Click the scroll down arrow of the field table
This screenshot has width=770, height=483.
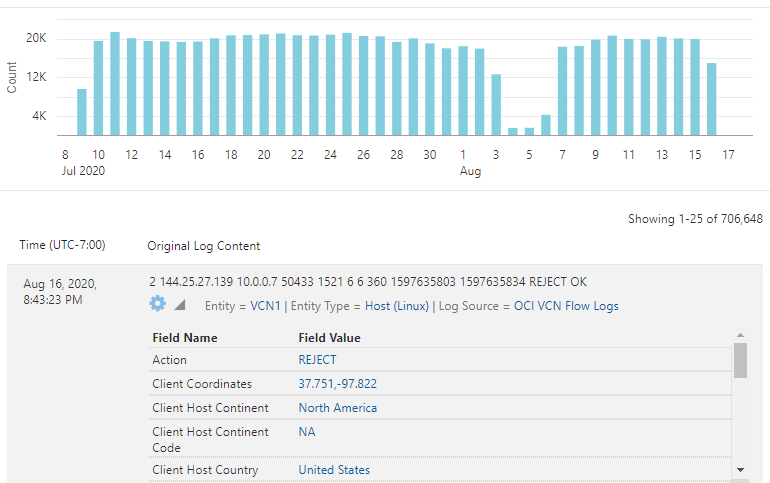(740, 468)
